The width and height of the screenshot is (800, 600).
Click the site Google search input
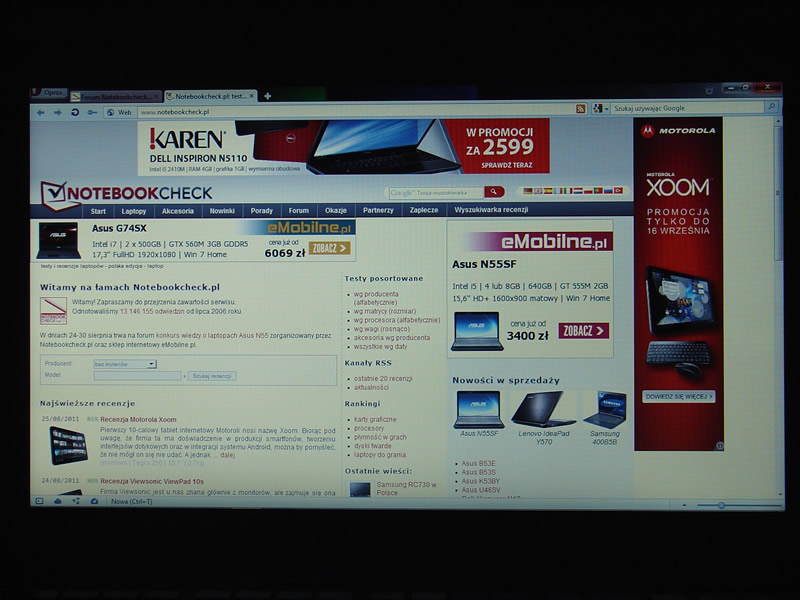coord(436,193)
